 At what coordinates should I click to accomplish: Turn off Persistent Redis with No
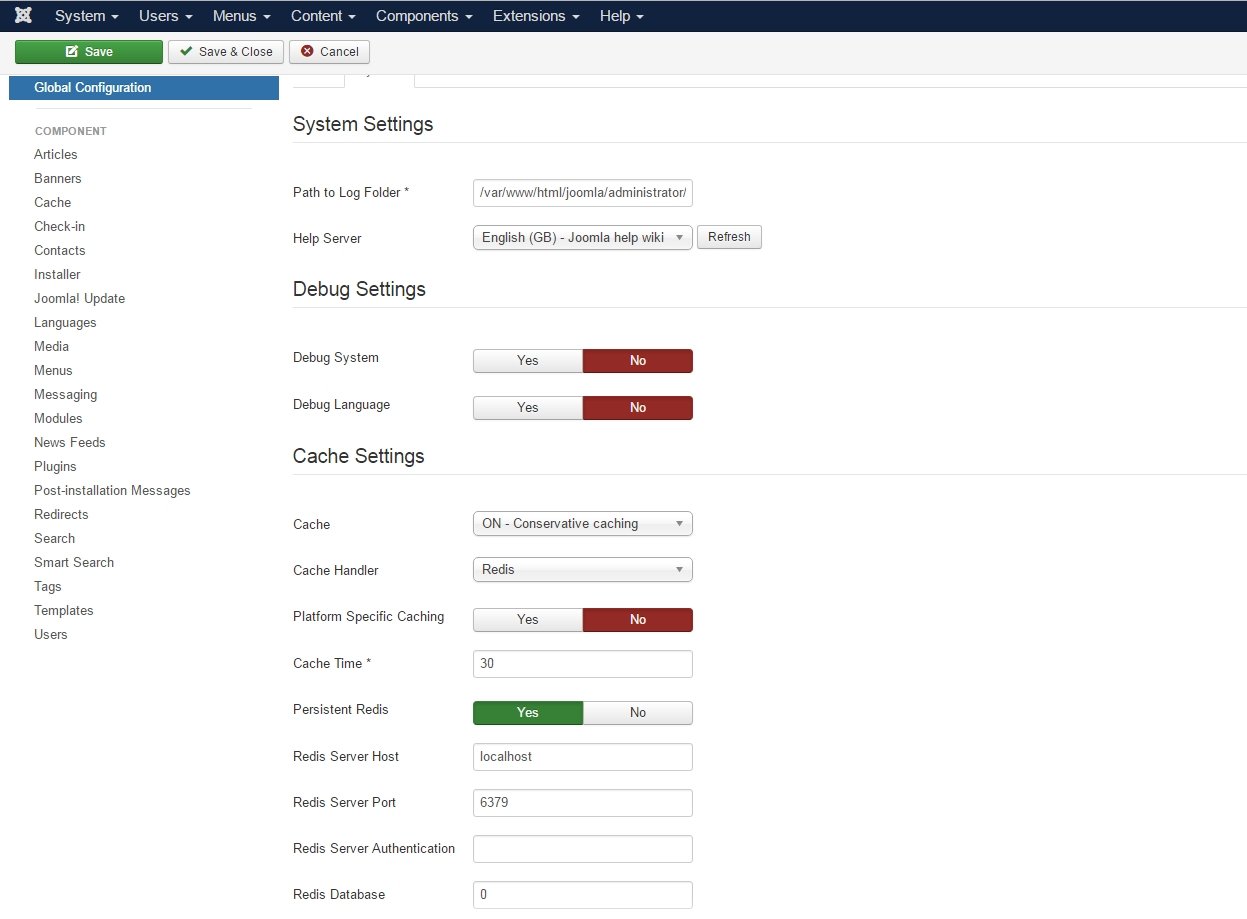coord(637,713)
